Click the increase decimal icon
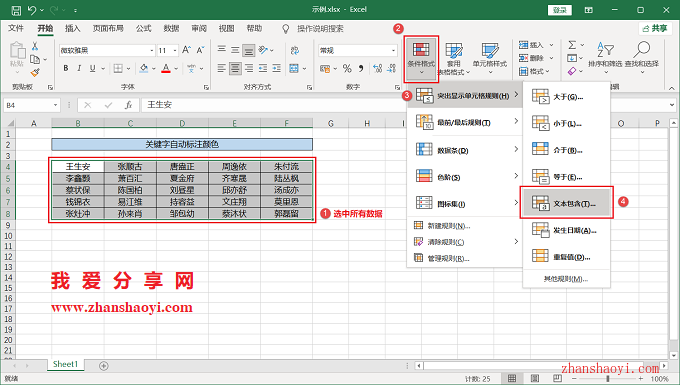 click(377, 69)
